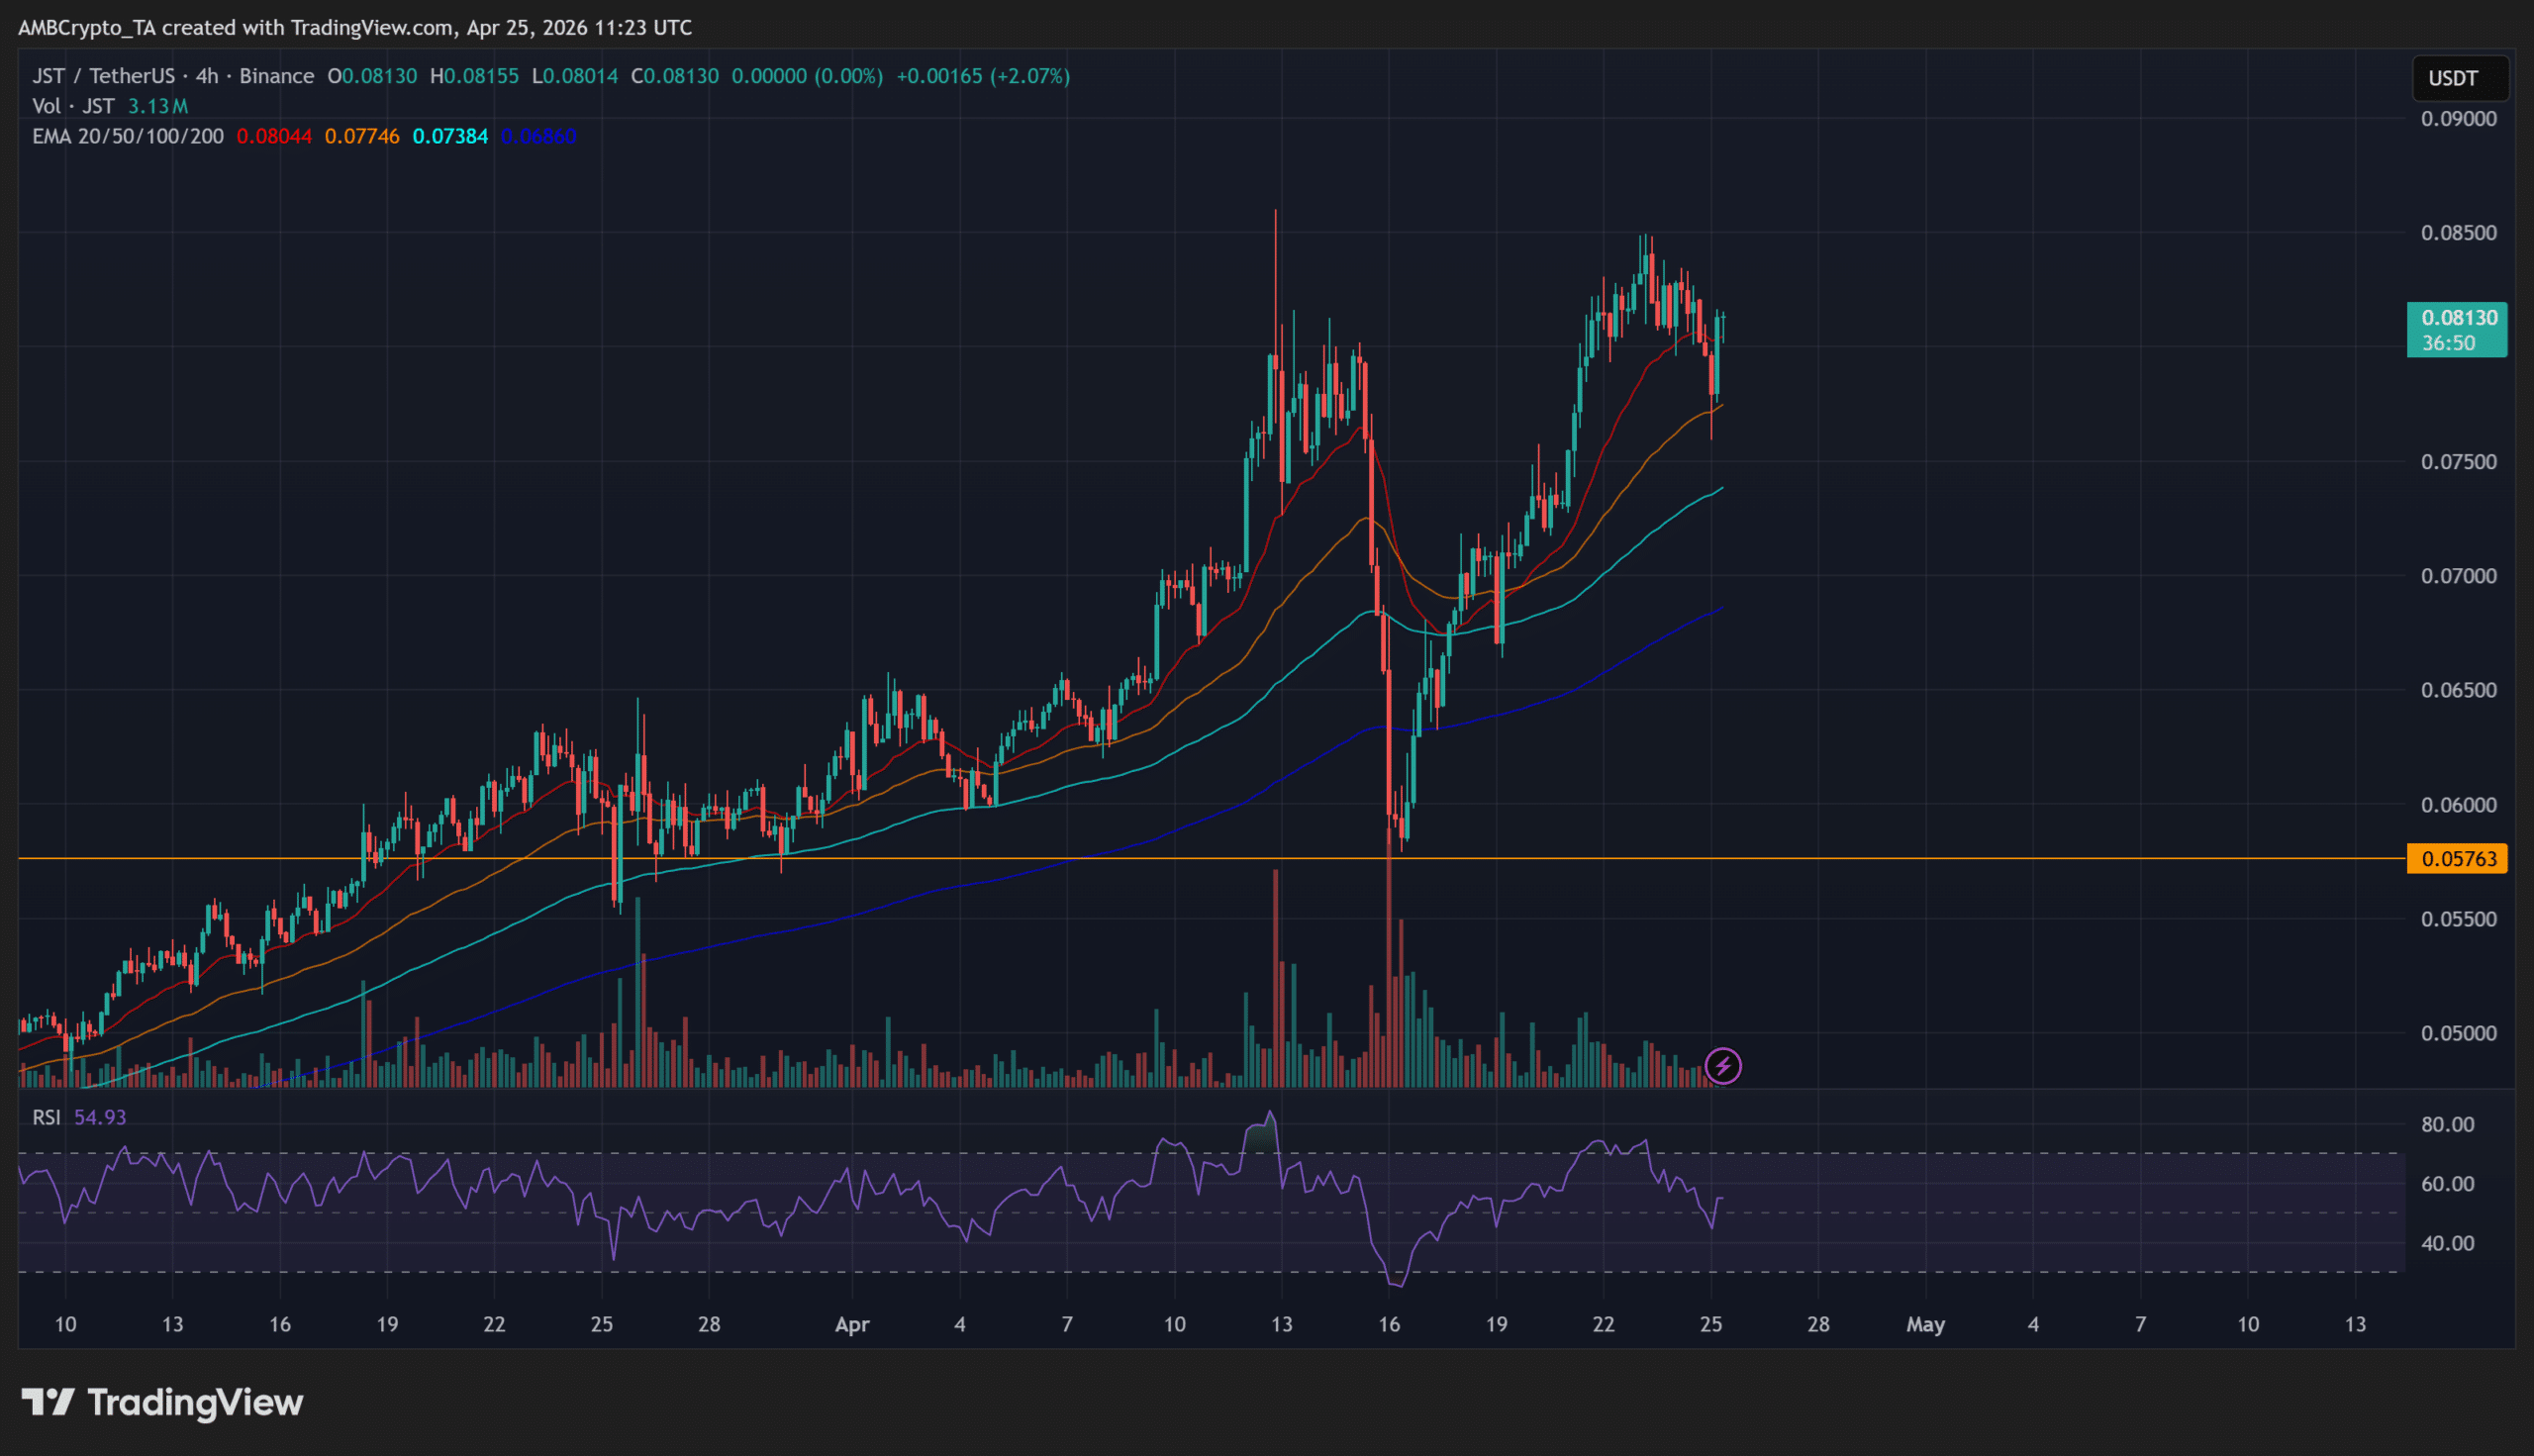Click the orange 0.05763 price level label
The height and width of the screenshot is (1456, 2534).
(x=2457, y=858)
